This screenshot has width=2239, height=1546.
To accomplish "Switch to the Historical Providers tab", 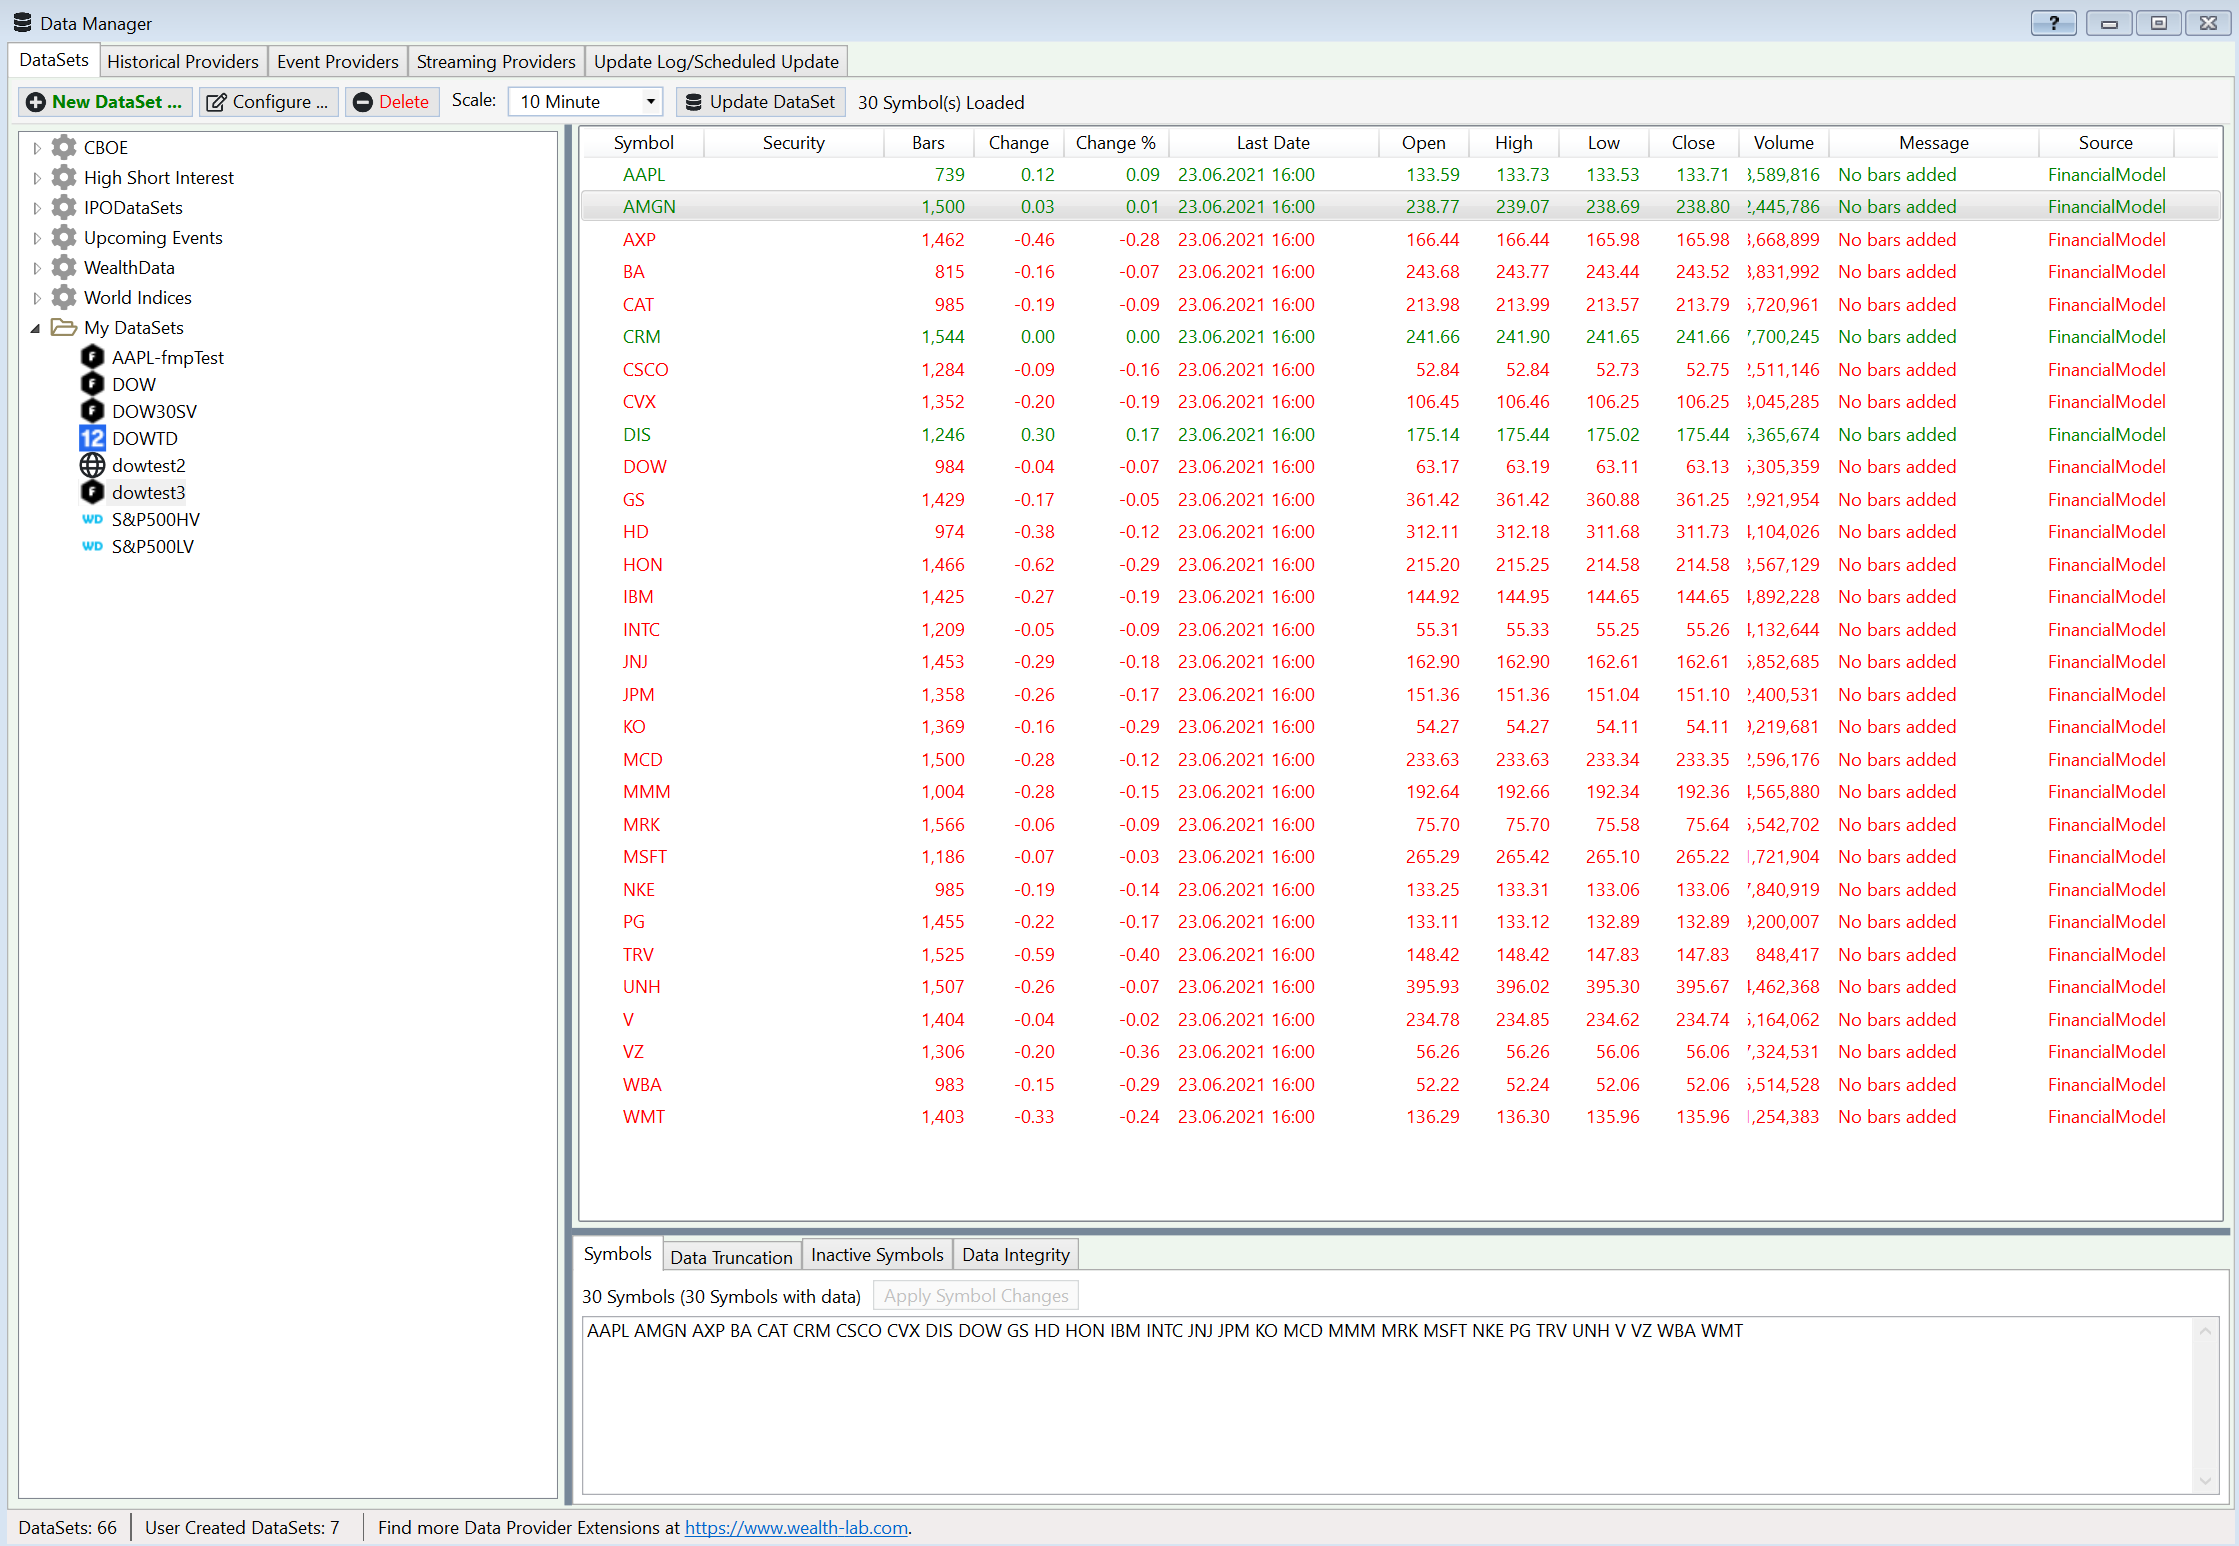I will (x=182, y=61).
